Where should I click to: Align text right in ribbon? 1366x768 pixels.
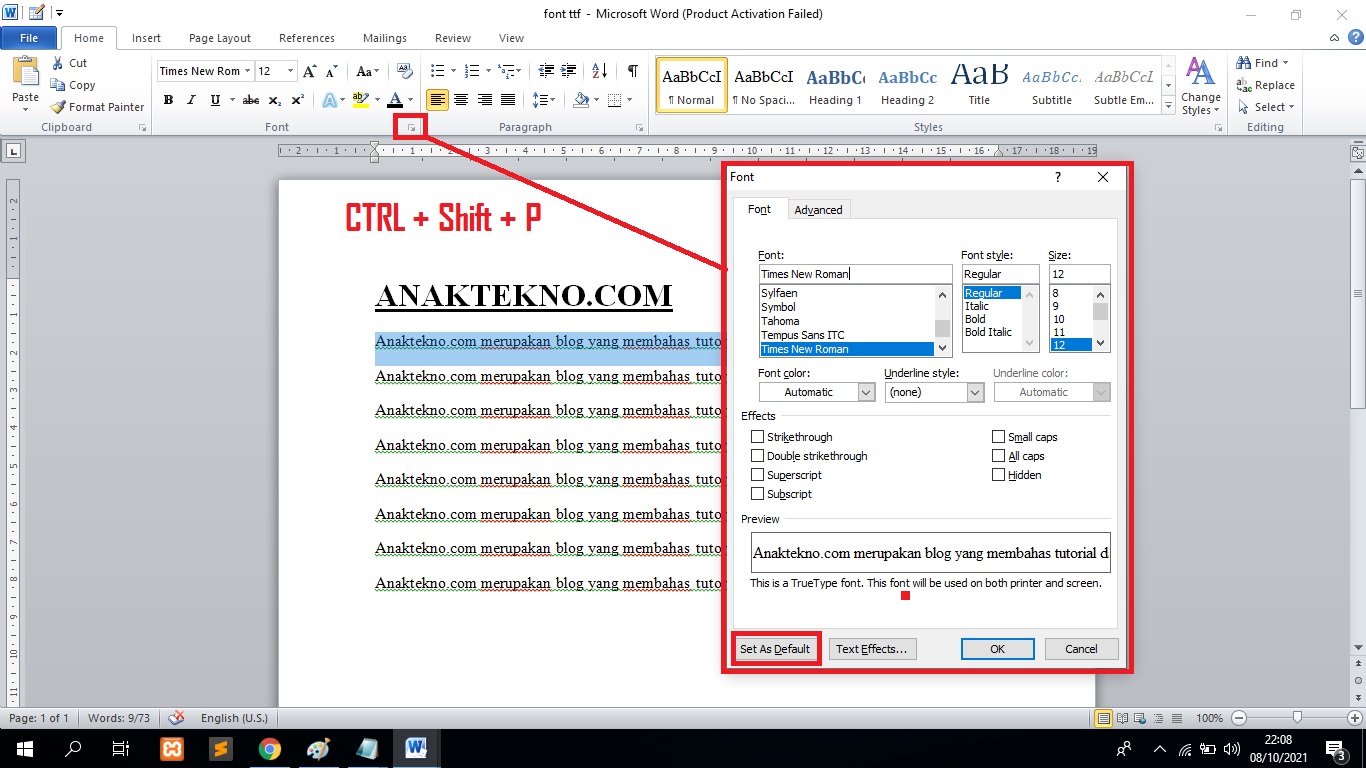484,100
